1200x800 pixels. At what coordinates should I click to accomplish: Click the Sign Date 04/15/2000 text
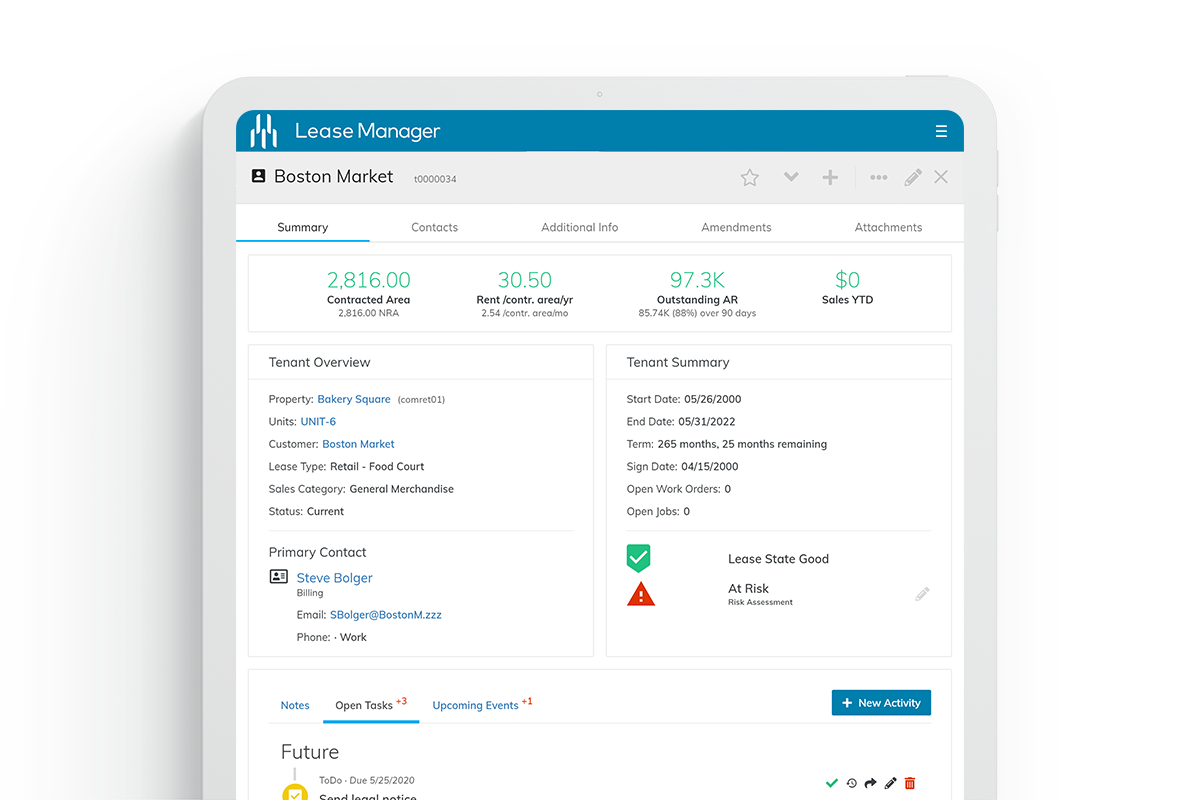pyautogui.click(x=683, y=467)
